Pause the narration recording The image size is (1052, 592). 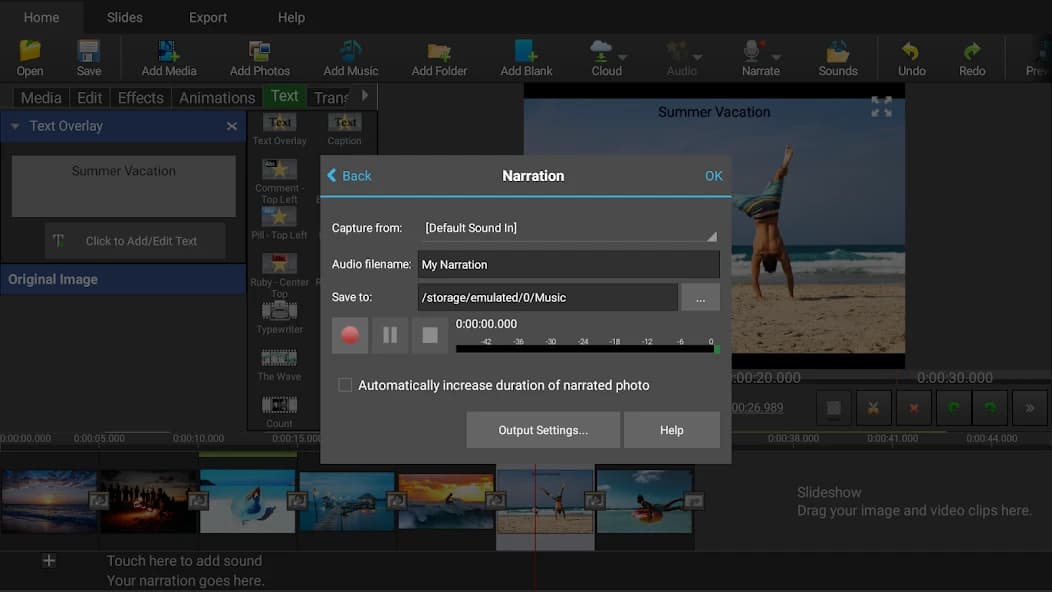pos(390,336)
